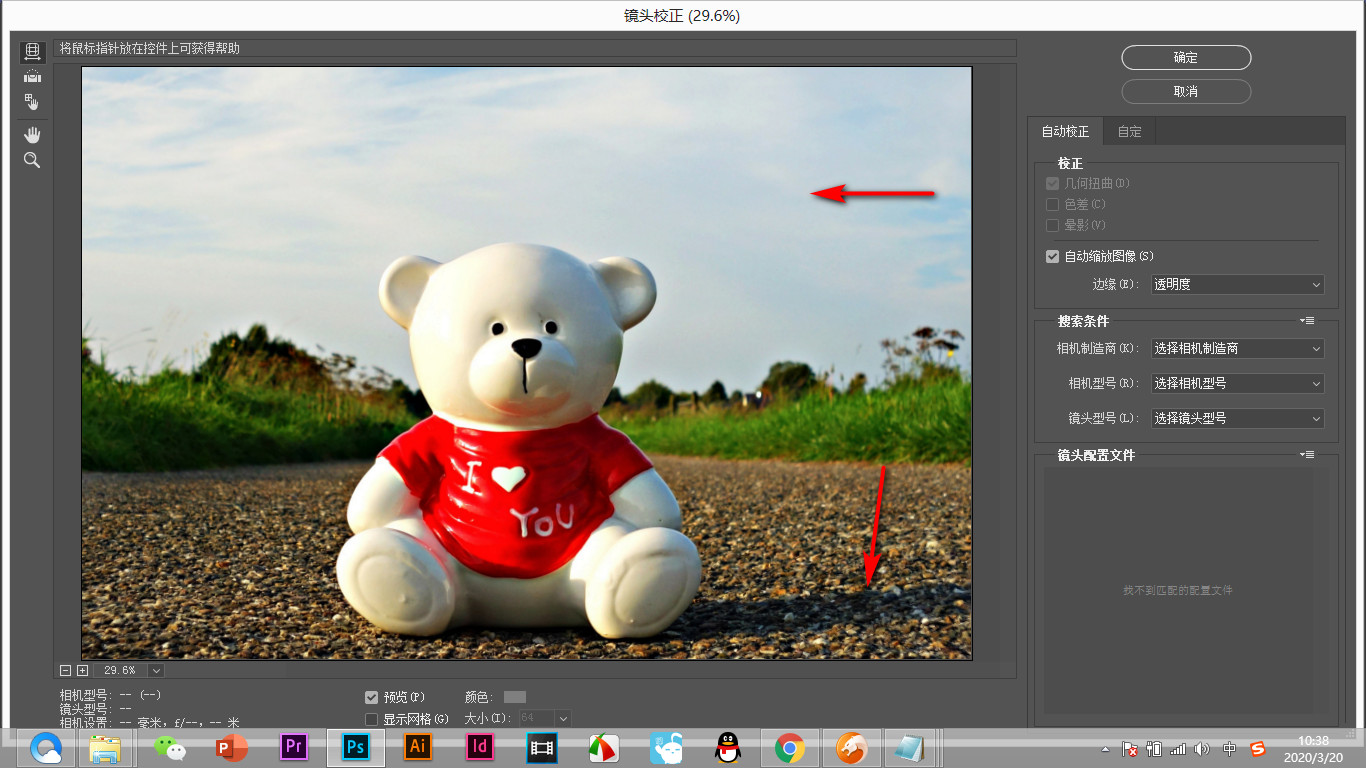The image size is (1366, 768).
Task: Open Google Chrome from the taskbar
Action: (x=790, y=747)
